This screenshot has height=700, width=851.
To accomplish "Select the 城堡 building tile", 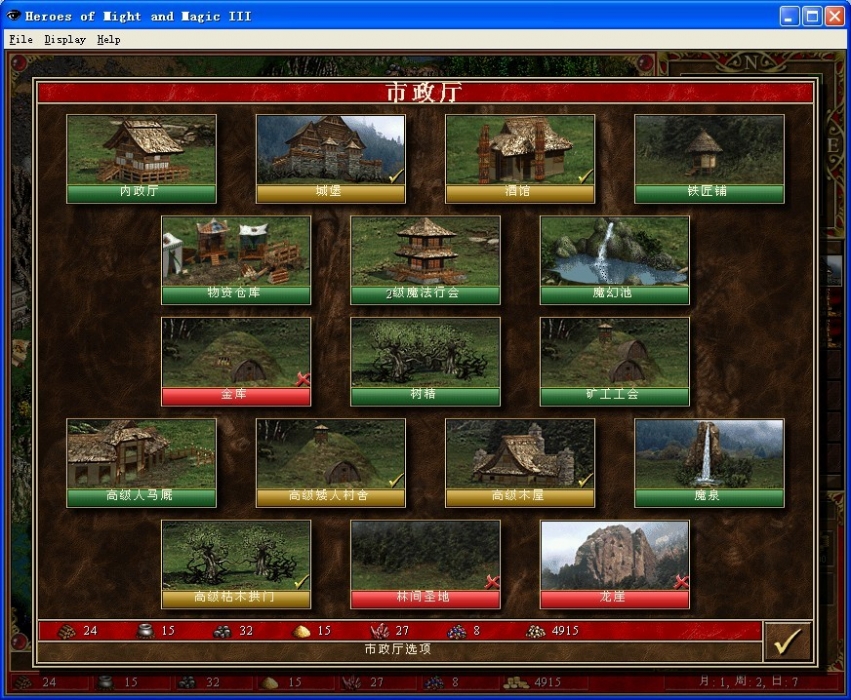I will (331, 158).
